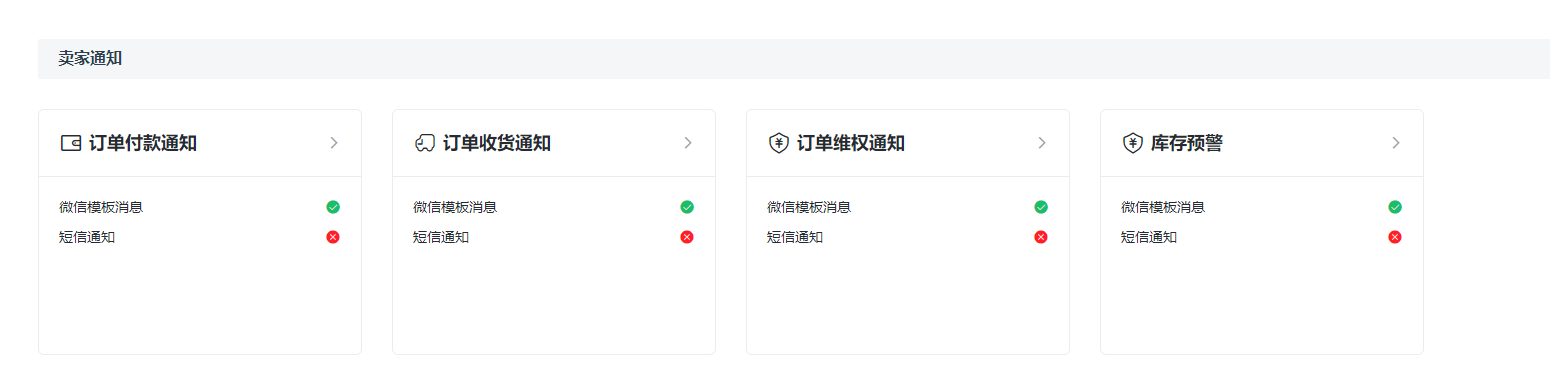Expand 订单收货通知 via its chevron arrow

coord(688,143)
